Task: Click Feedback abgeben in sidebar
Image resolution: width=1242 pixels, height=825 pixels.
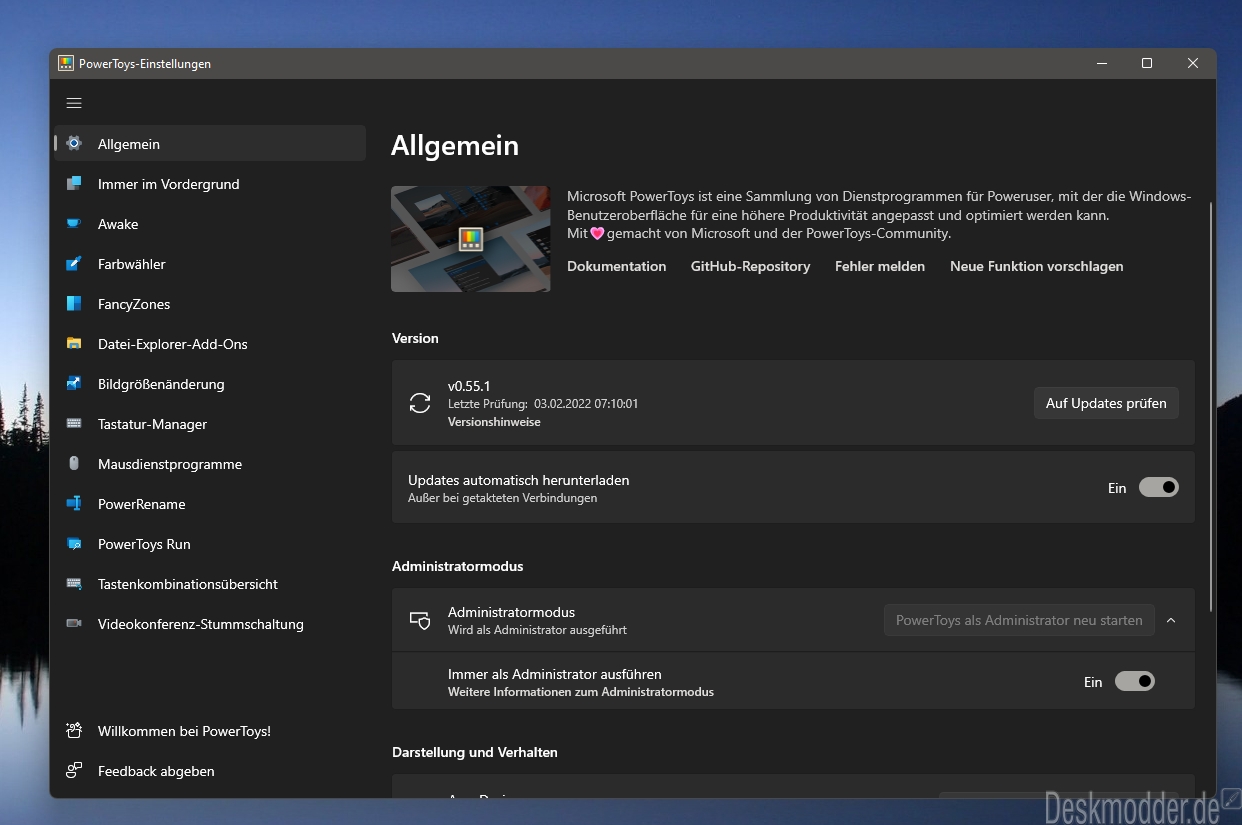Action: pyautogui.click(x=210, y=771)
